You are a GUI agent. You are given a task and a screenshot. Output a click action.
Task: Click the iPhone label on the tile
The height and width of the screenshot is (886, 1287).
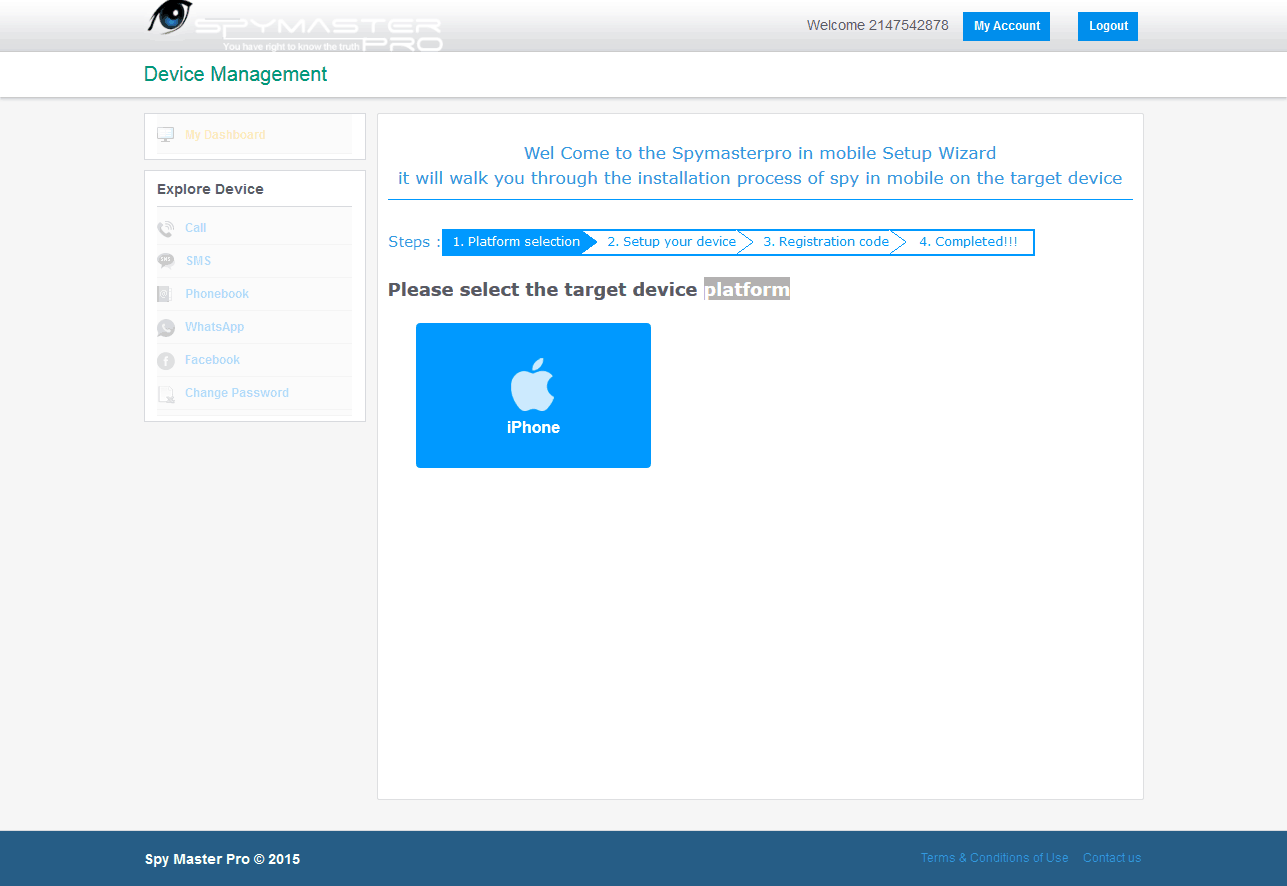tap(533, 427)
